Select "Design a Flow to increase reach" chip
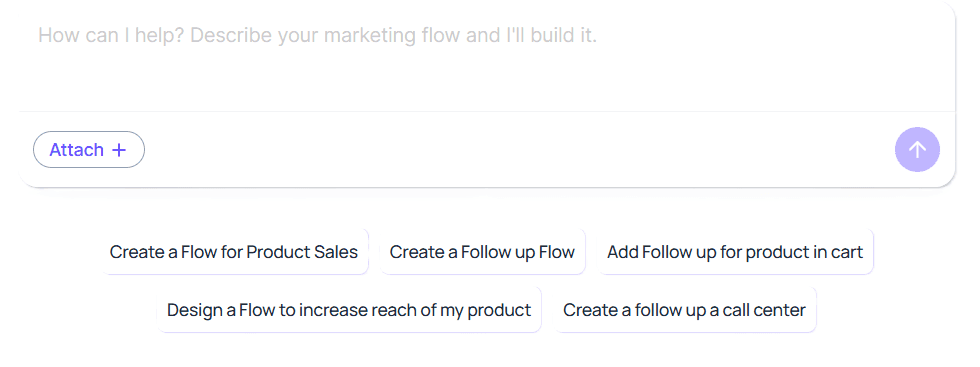 coord(349,309)
